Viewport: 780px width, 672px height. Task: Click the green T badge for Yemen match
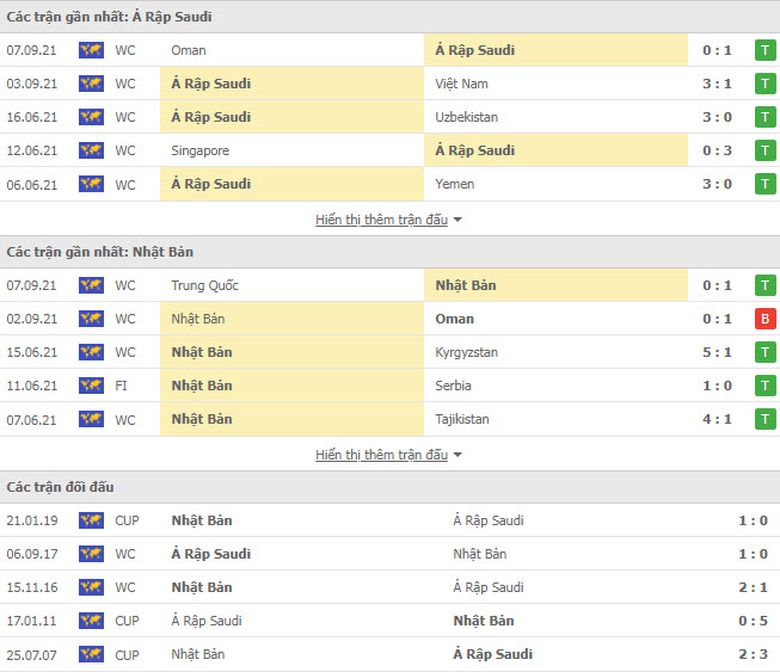click(x=765, y=184)
